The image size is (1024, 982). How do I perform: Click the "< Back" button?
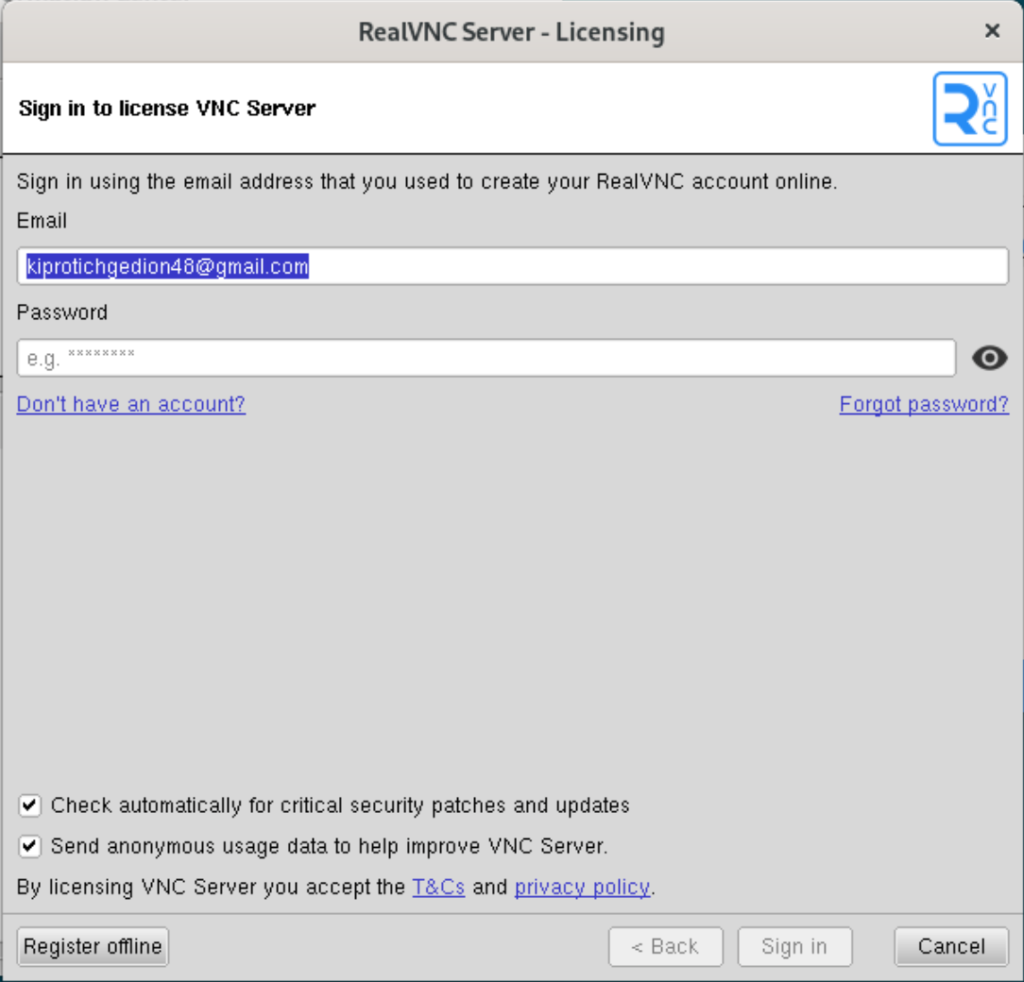(x=665, y=946)
